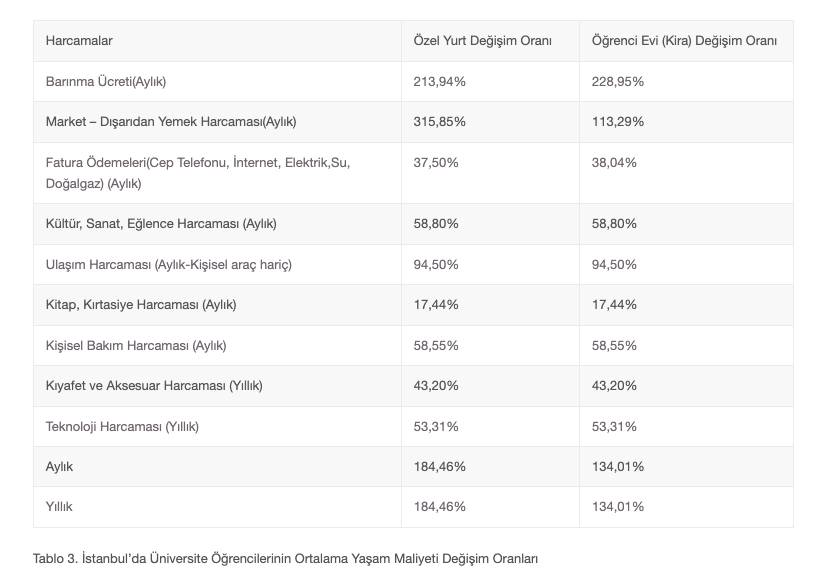Click the 228,95% student house rent value
The image size is (834, 585).
coord(618,81)
